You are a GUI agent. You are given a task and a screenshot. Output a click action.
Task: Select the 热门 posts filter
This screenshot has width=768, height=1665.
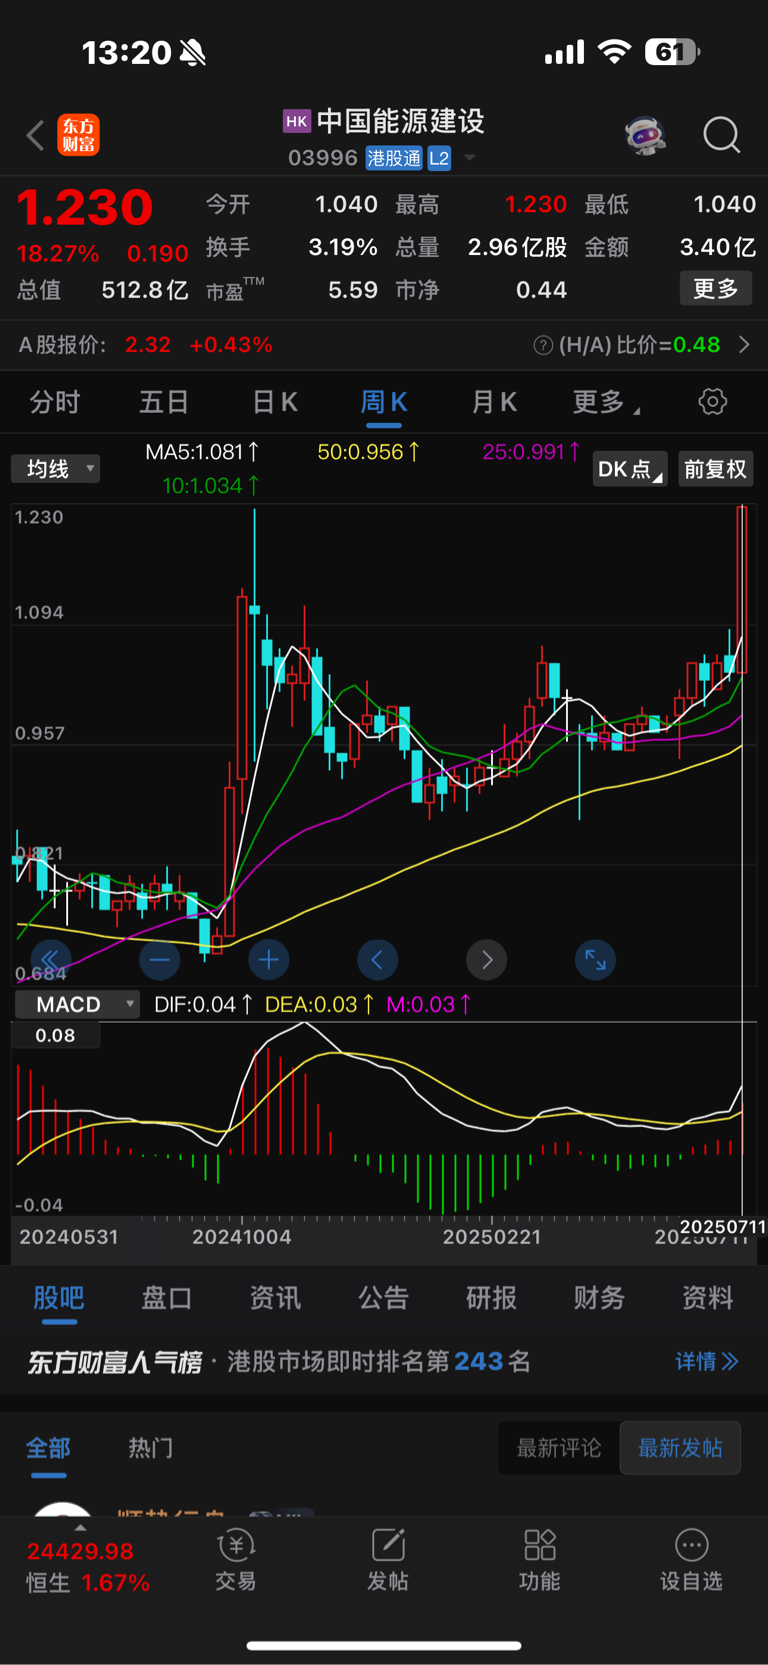151,1448
